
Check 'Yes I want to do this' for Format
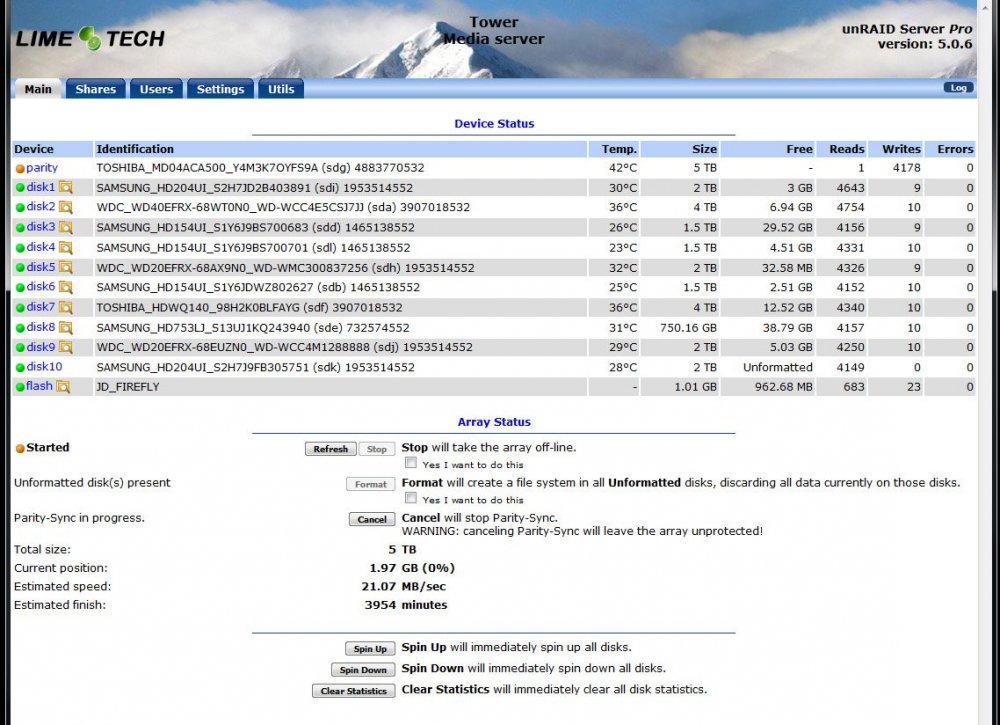click(411, 498)
